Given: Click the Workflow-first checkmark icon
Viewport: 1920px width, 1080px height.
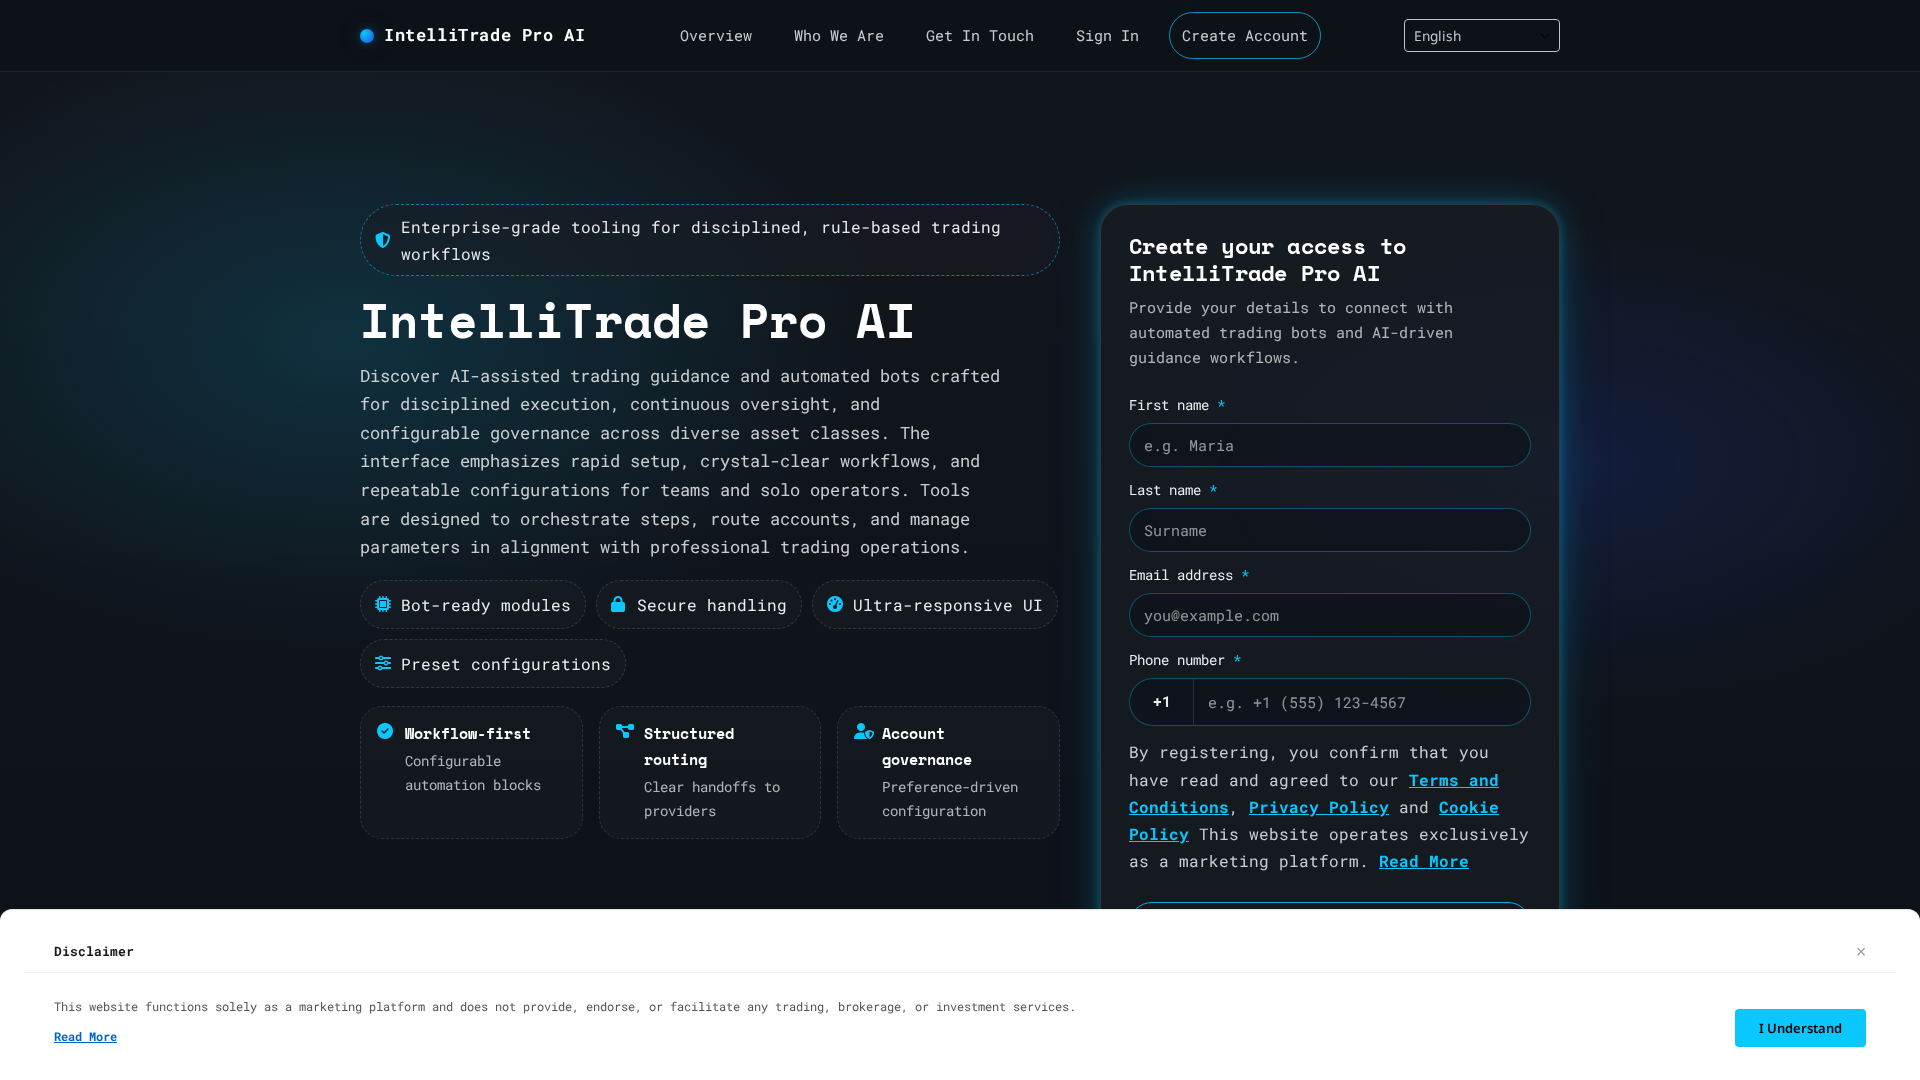Looking at the screenshot, I should pos(385,731).
